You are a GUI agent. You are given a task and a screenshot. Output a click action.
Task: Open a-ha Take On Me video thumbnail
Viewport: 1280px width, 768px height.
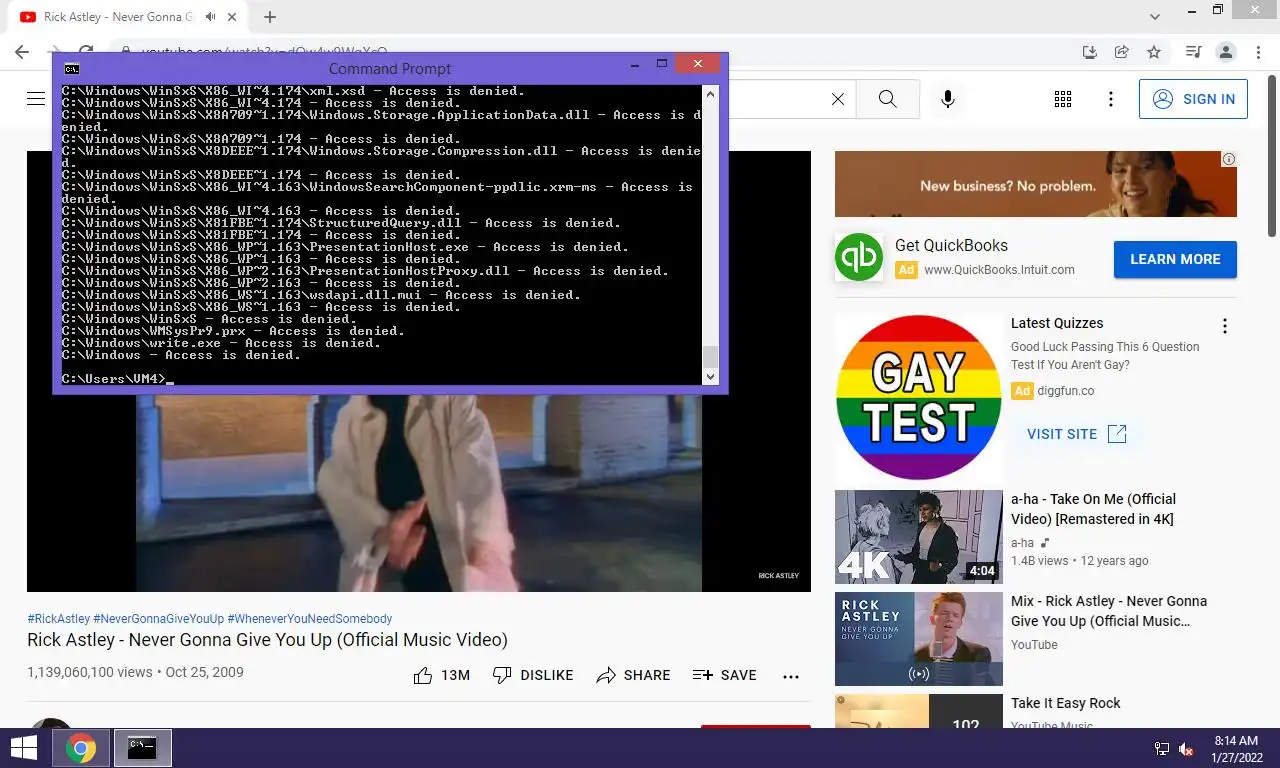coord(918,537)
